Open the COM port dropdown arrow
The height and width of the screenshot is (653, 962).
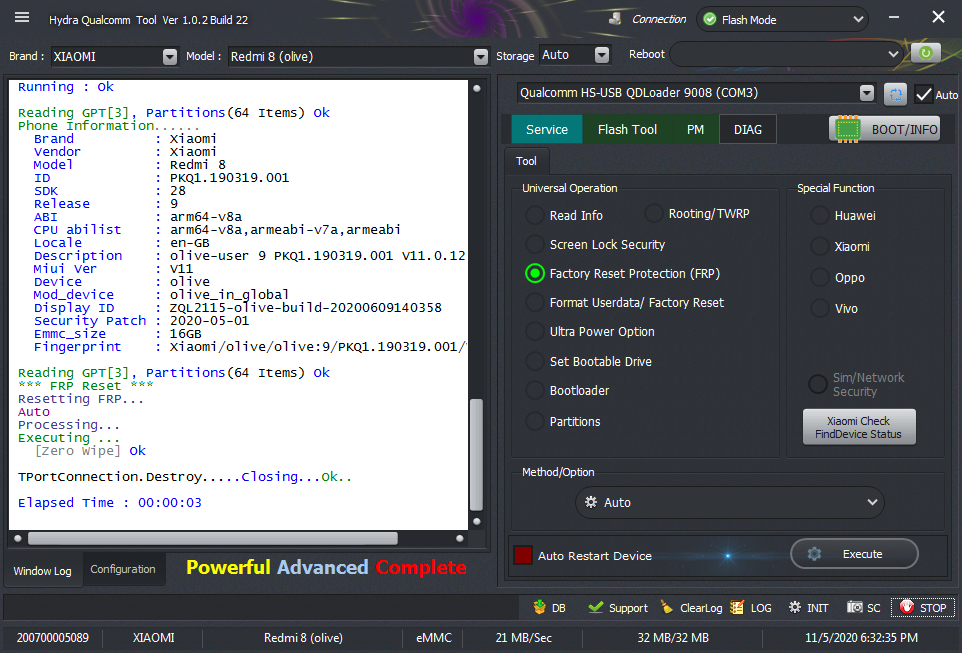pyautogui.click(x=866, y=93)
